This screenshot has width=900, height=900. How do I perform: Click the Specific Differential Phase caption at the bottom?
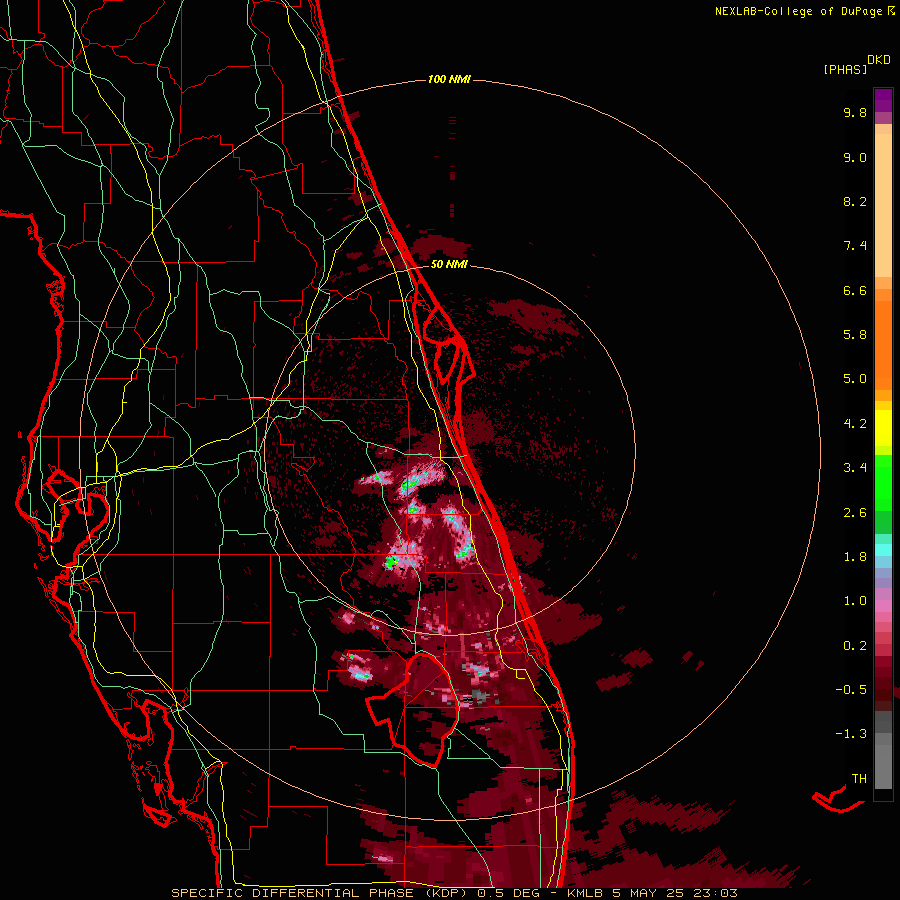(454, 893)
